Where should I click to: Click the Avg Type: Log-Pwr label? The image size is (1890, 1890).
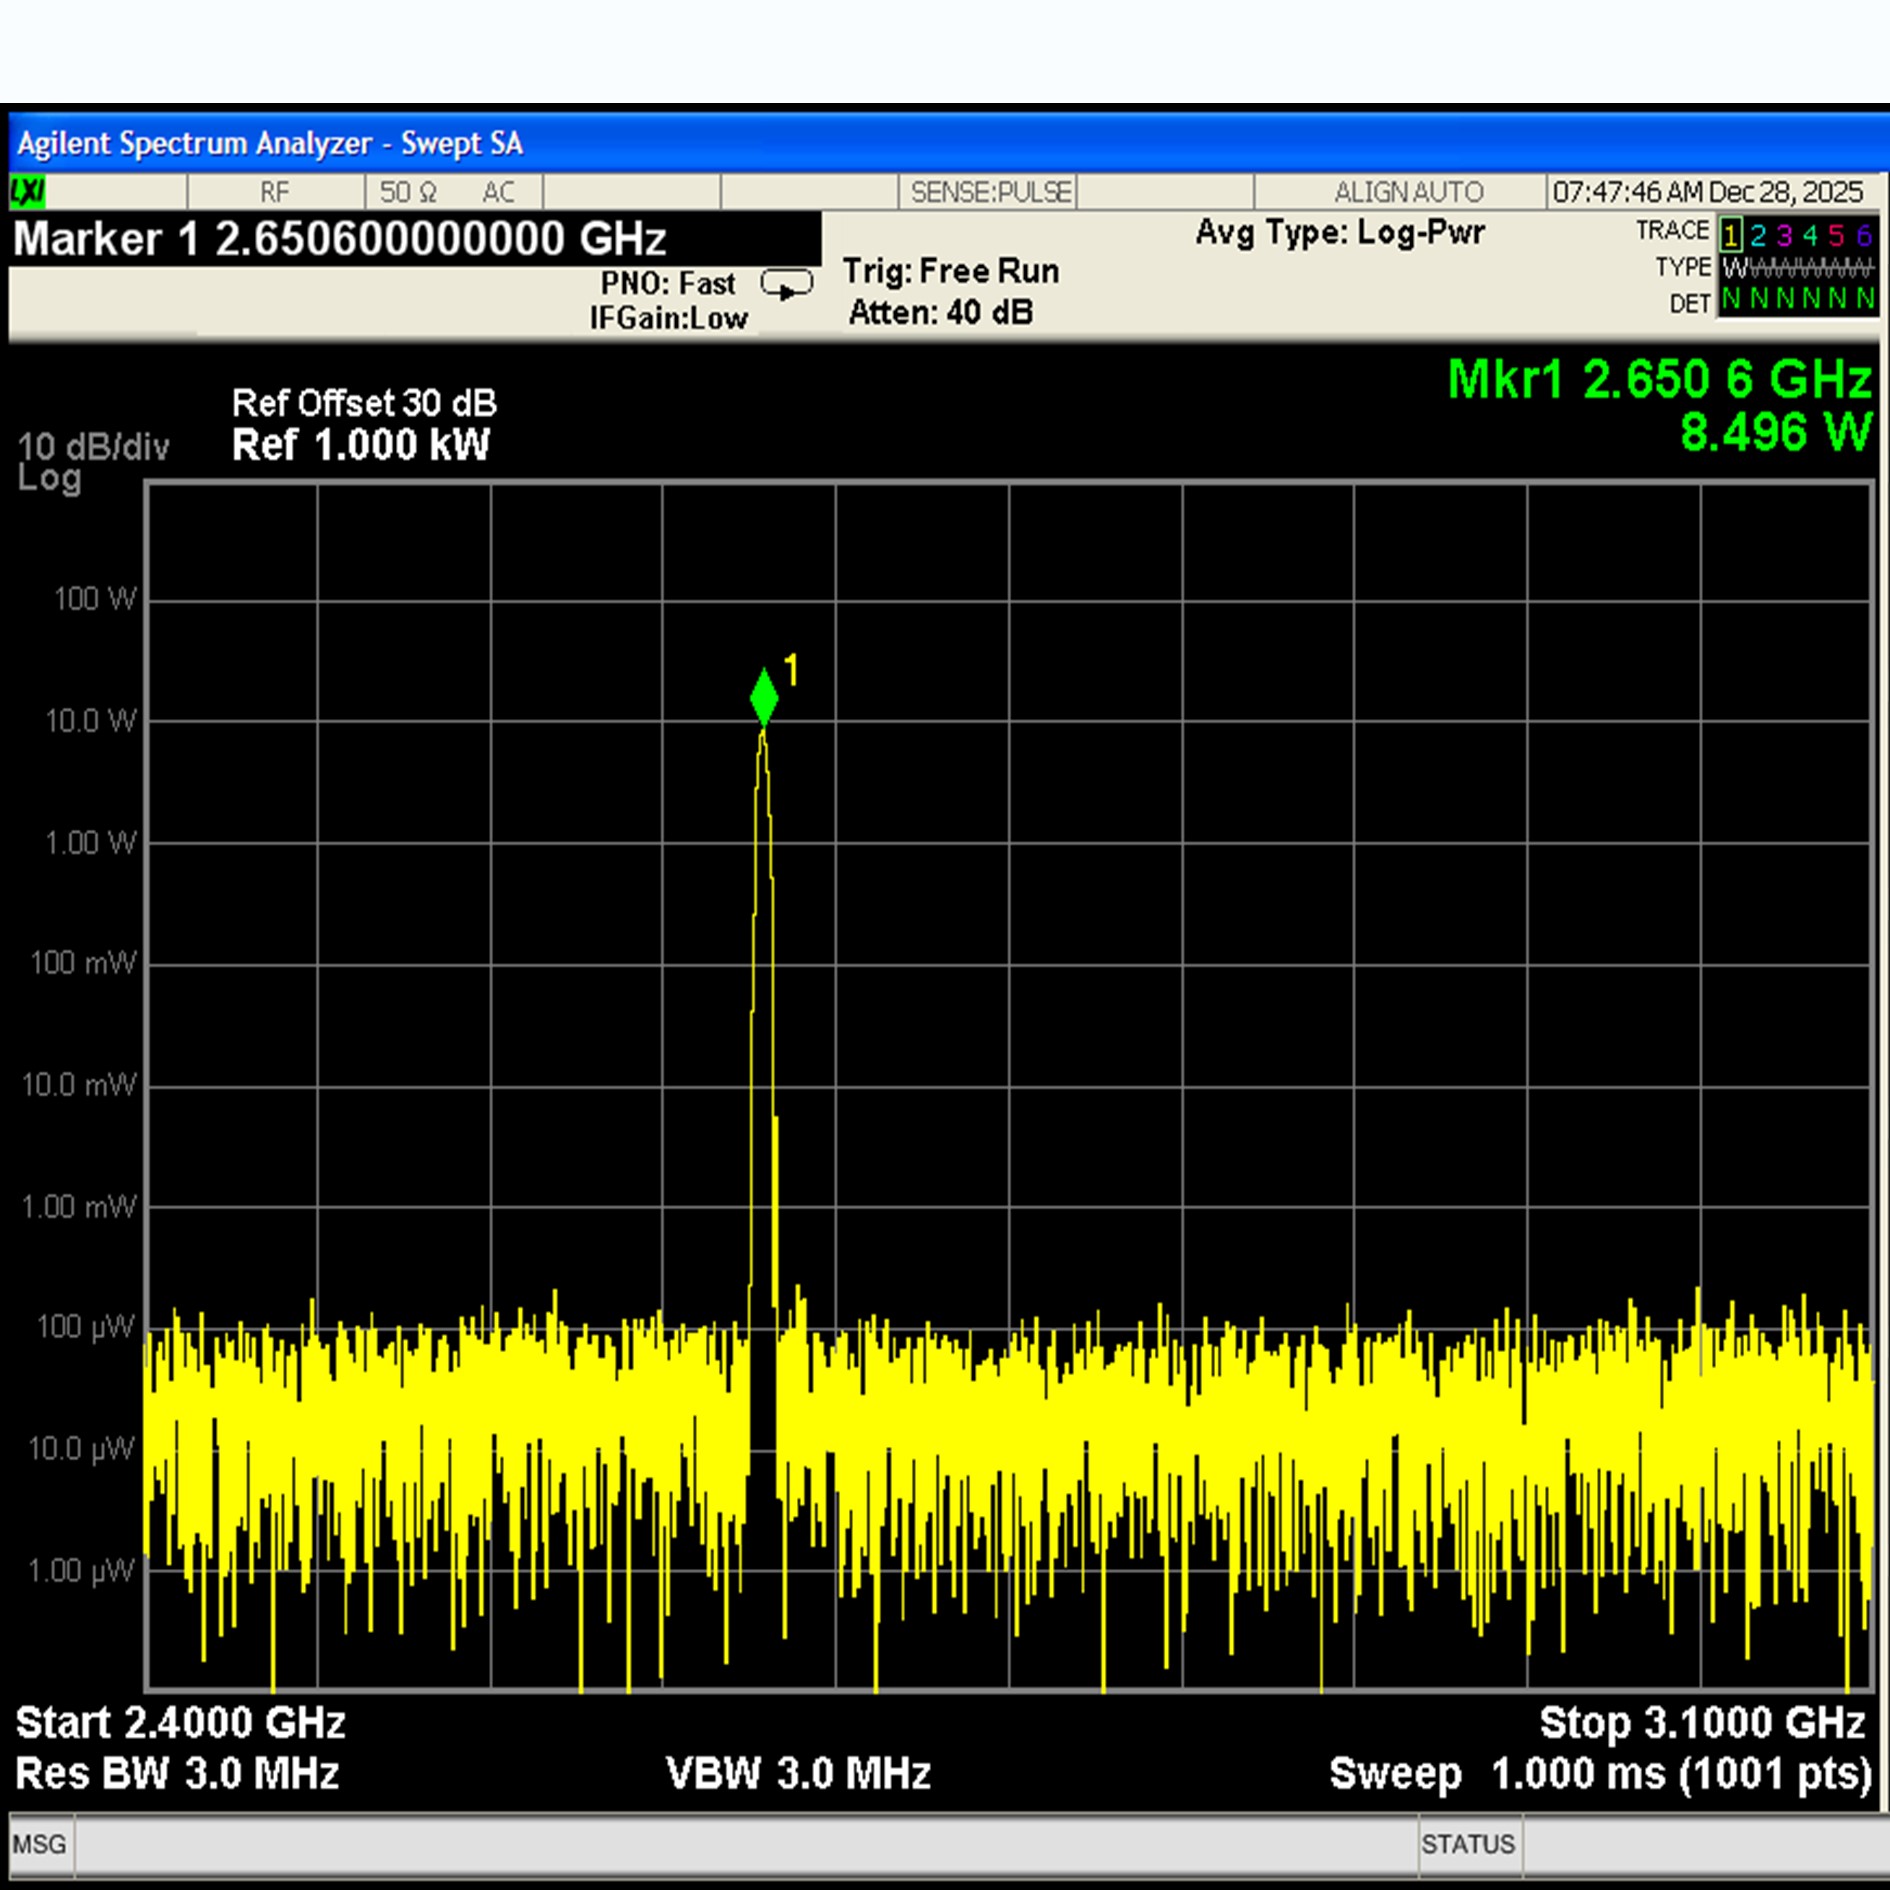[1340, 233]
